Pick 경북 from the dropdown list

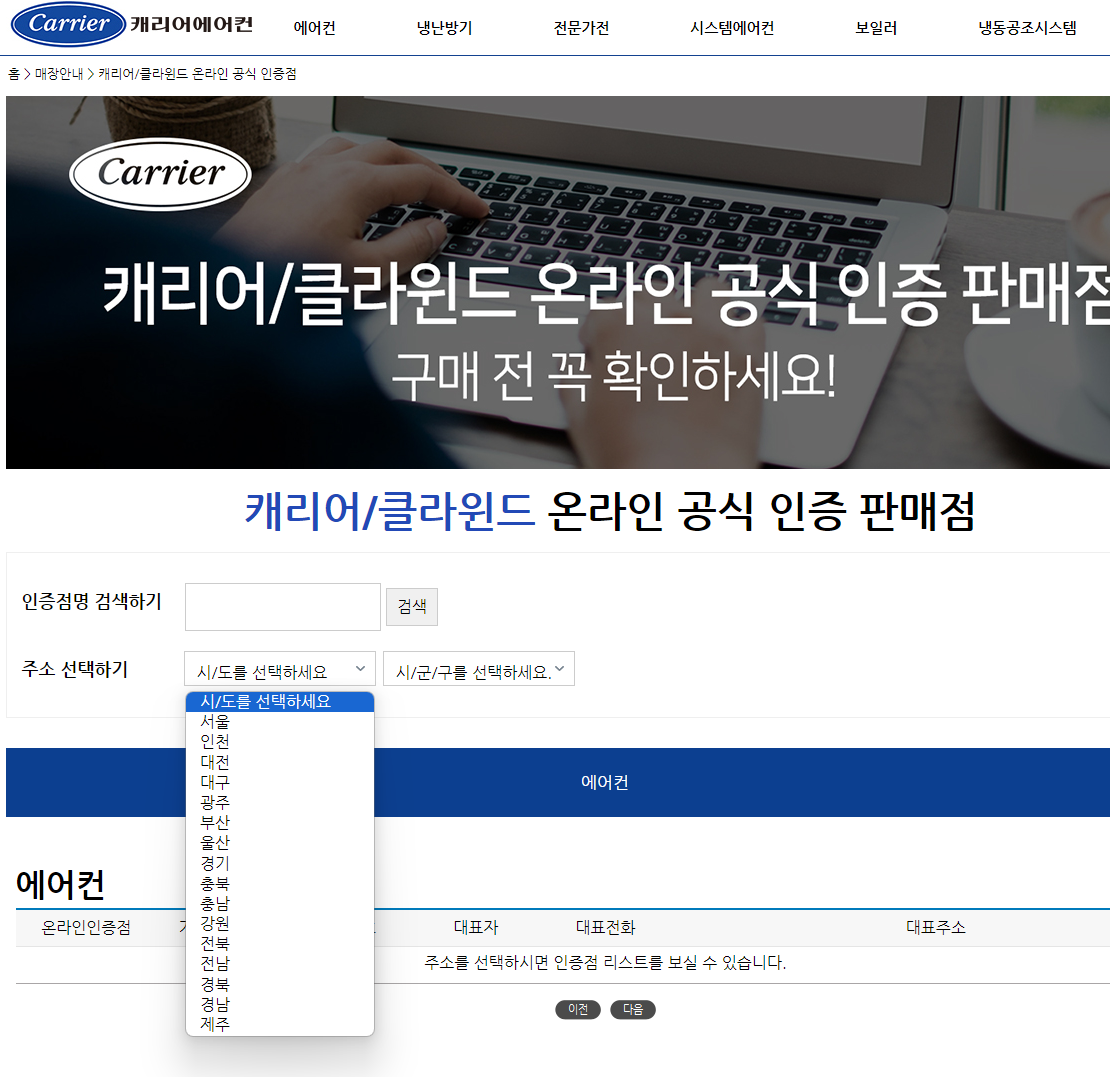pyautogui.click(x=280, y=984)
